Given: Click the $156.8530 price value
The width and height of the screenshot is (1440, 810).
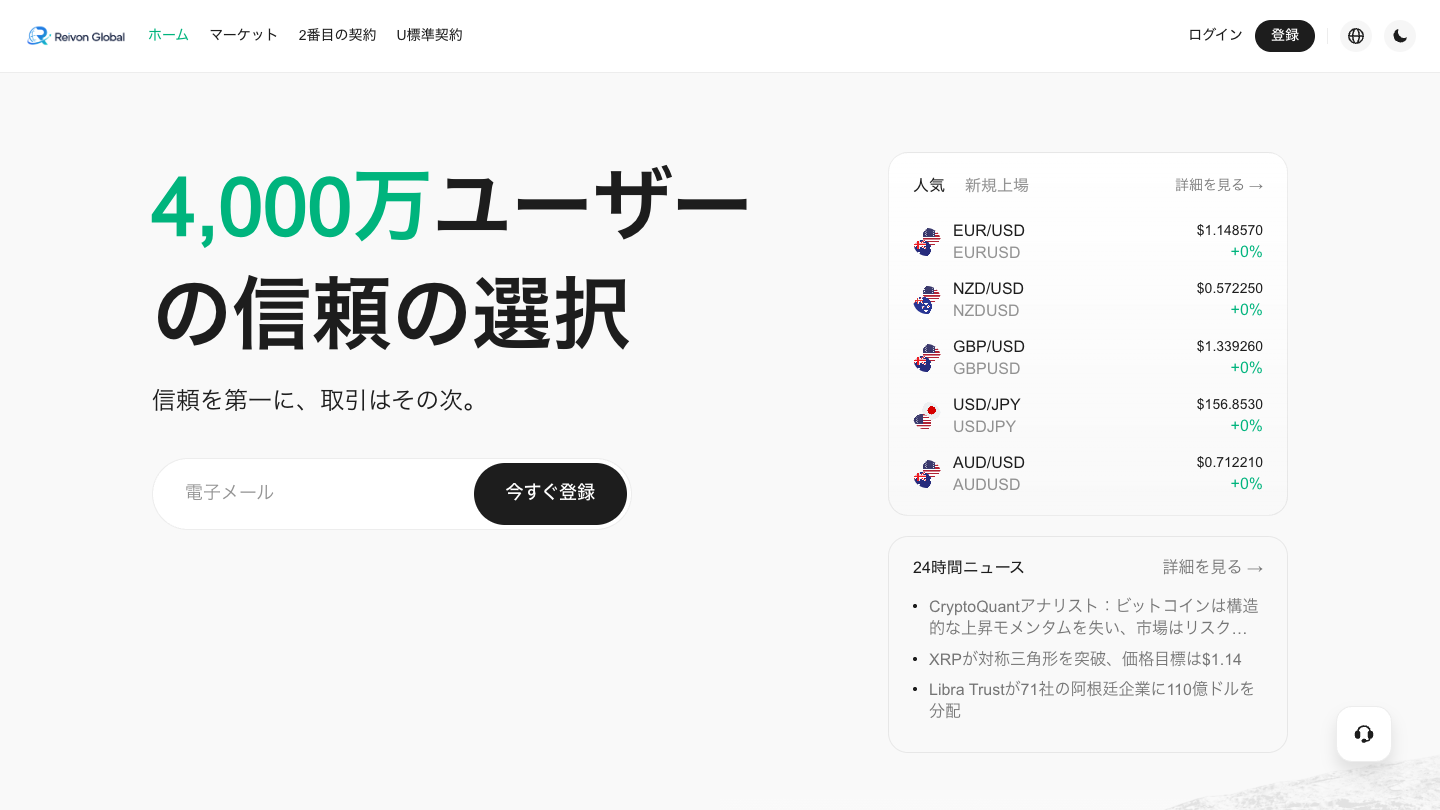Looking at the screenshot, I should [x=1230, y=405].
